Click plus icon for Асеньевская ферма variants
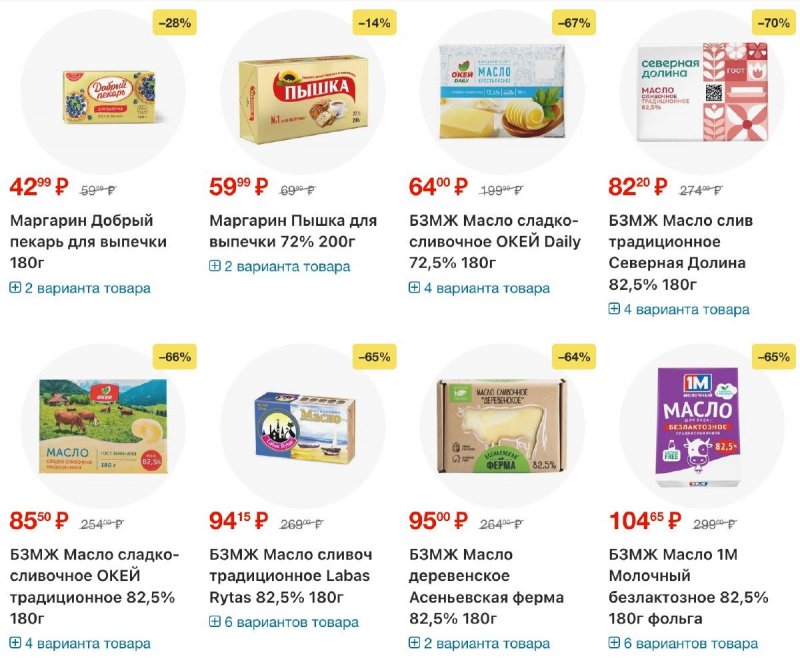This screenshot has height=667, width=800. [x=414, y=643]
